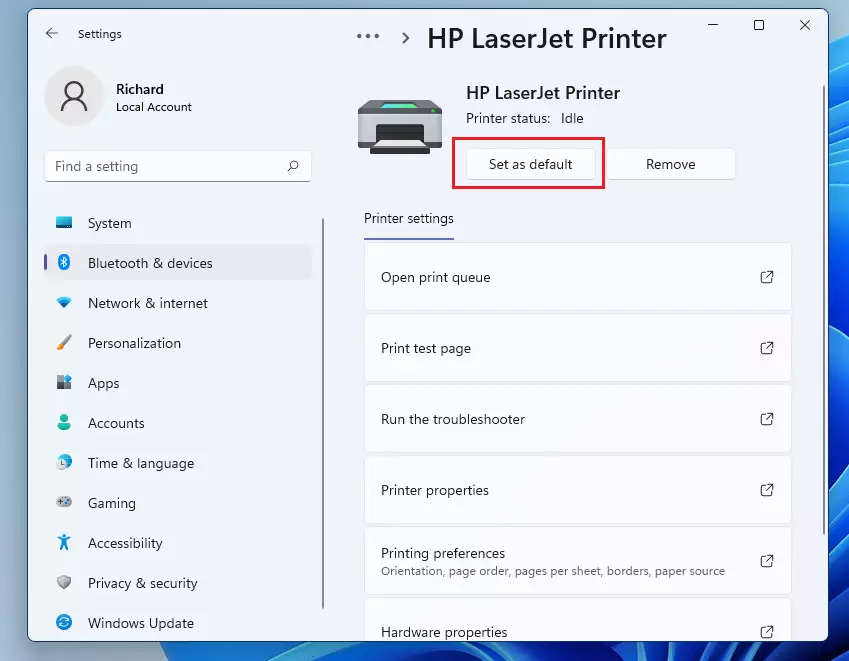The width and height of the screenshot is (849, 661).
Task: Set HP LaserJet as default printer
Action: (x=531, y=164)
